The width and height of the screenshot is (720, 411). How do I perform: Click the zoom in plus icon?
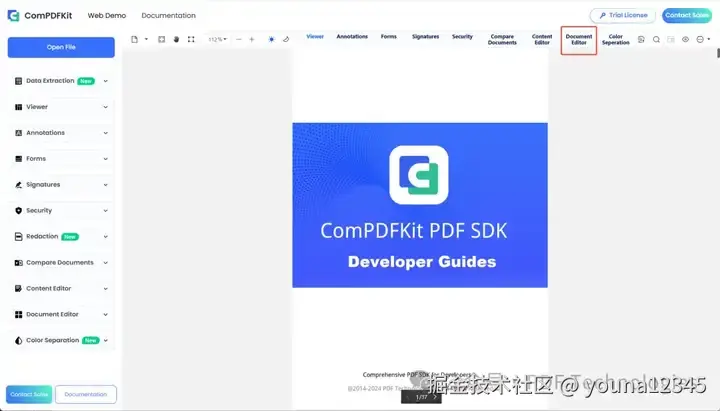pyautogui.click(x=252, y=39)
